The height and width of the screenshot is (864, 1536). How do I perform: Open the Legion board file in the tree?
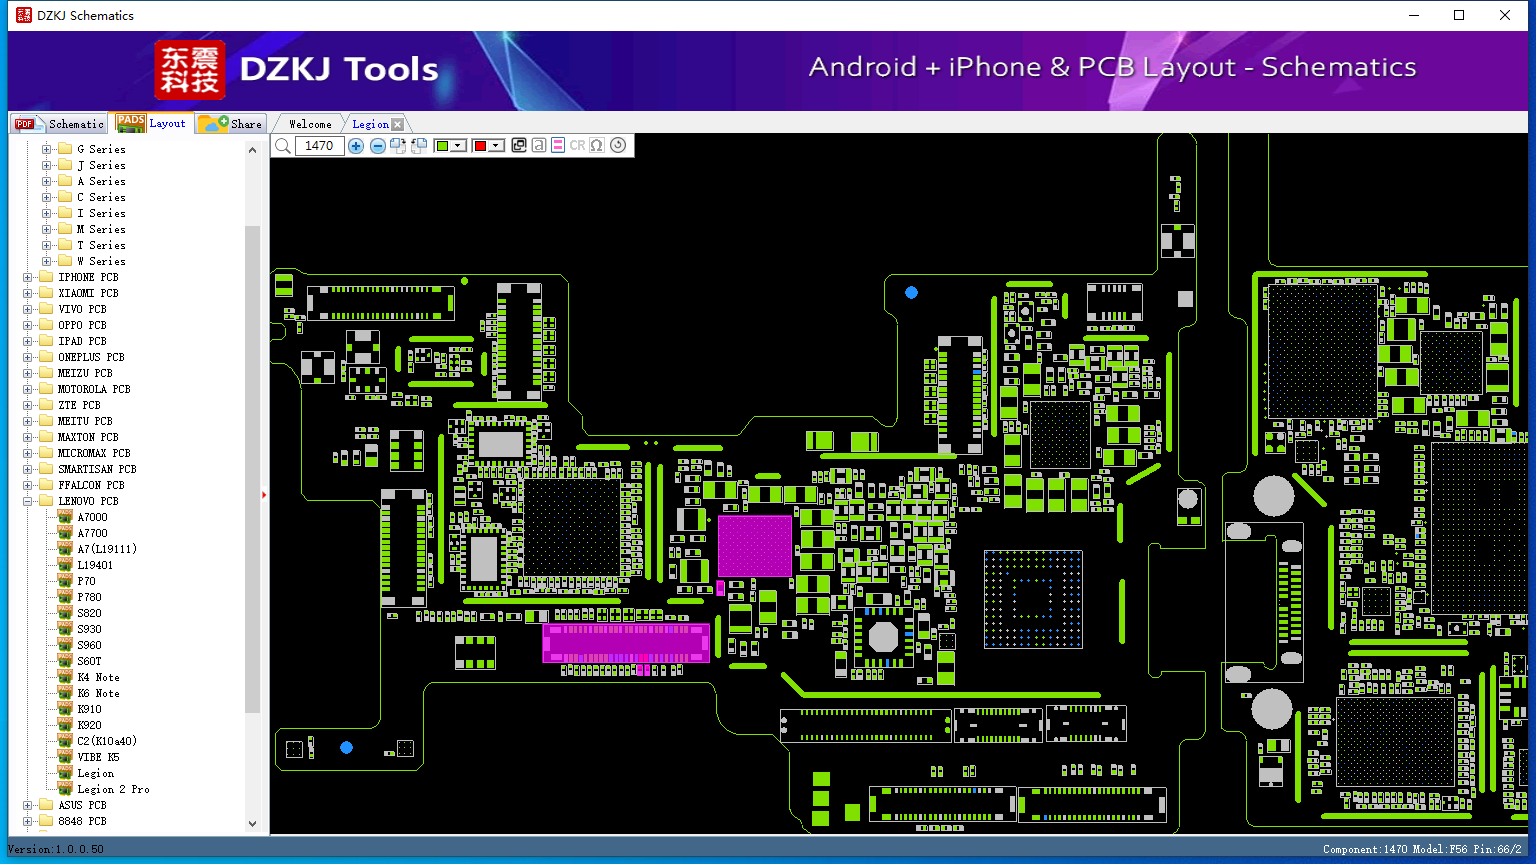click(96, 773)
